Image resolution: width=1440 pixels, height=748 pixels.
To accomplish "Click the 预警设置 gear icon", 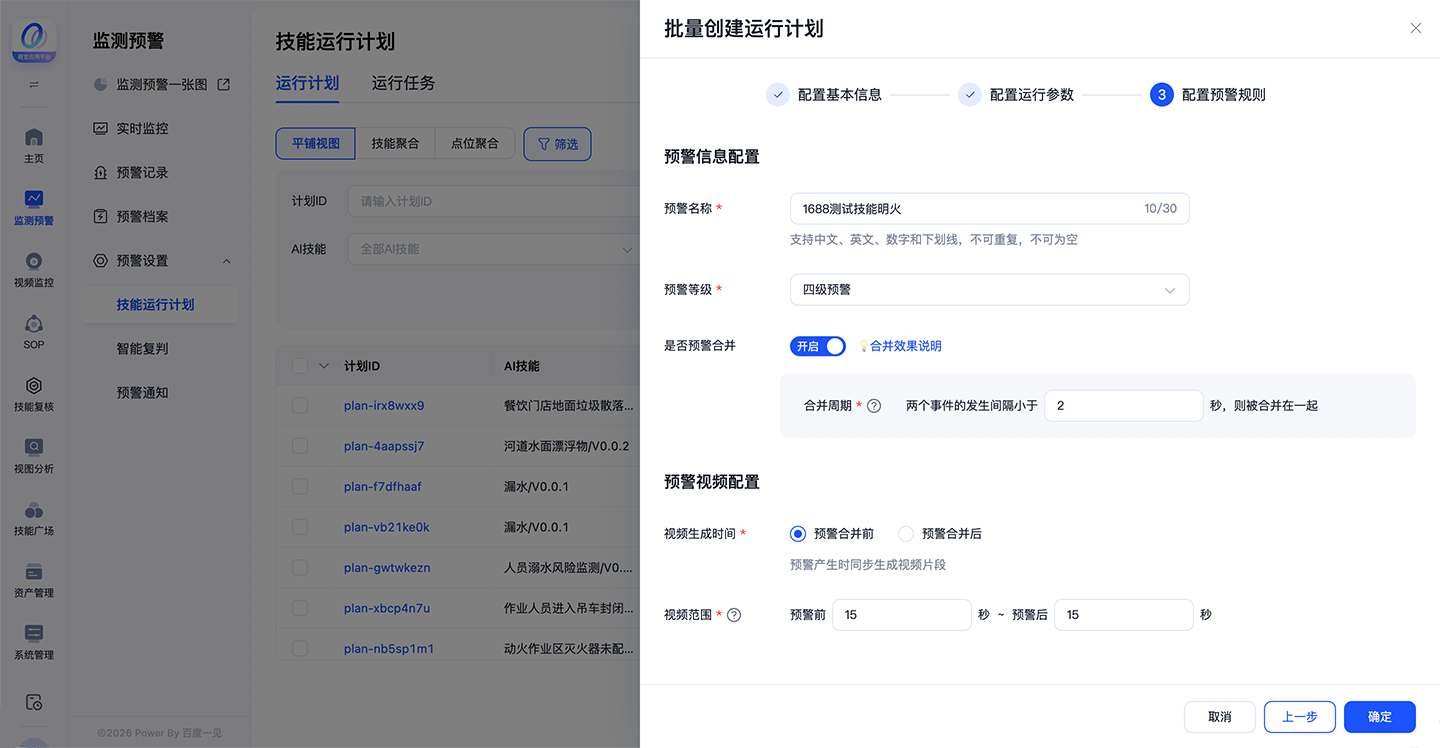I will click(100, 261).
